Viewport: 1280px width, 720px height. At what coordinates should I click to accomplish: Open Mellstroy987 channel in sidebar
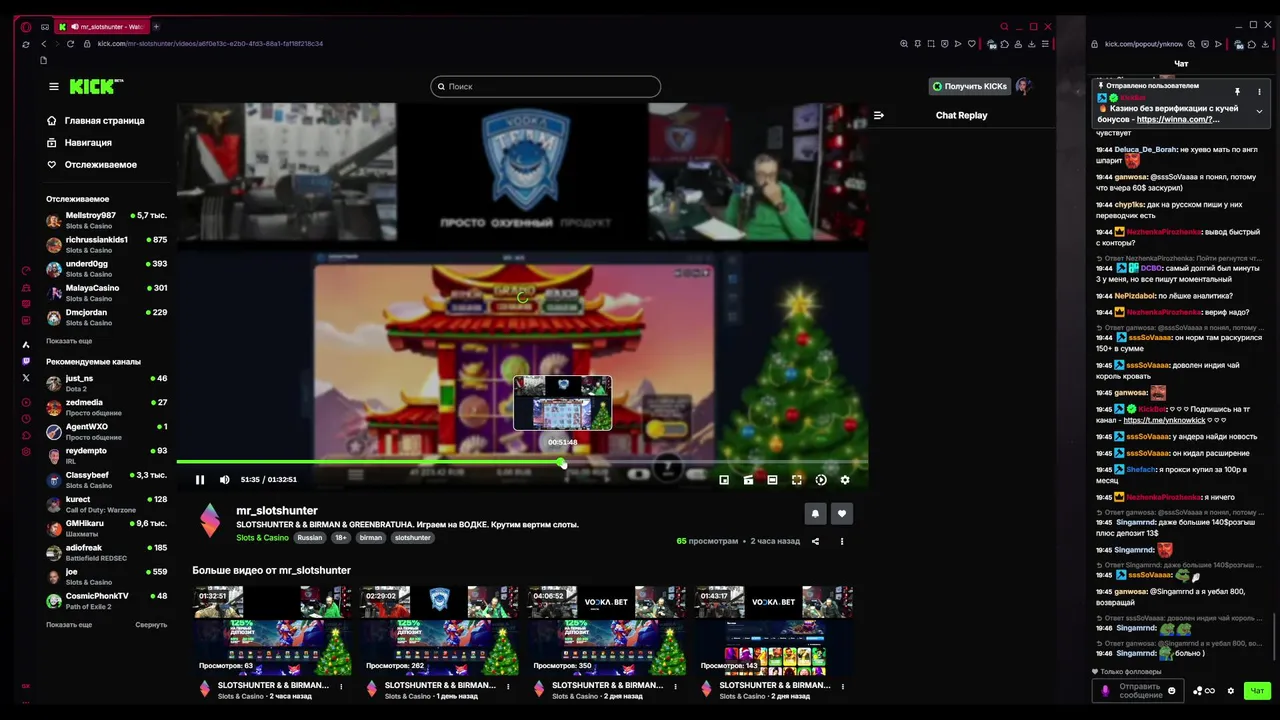click(107, 220)
